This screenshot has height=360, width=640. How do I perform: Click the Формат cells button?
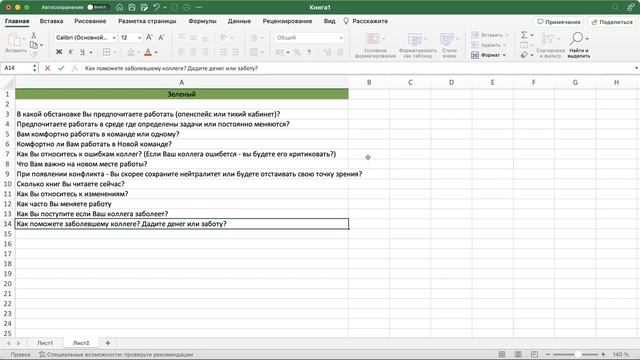click(489, 55)
